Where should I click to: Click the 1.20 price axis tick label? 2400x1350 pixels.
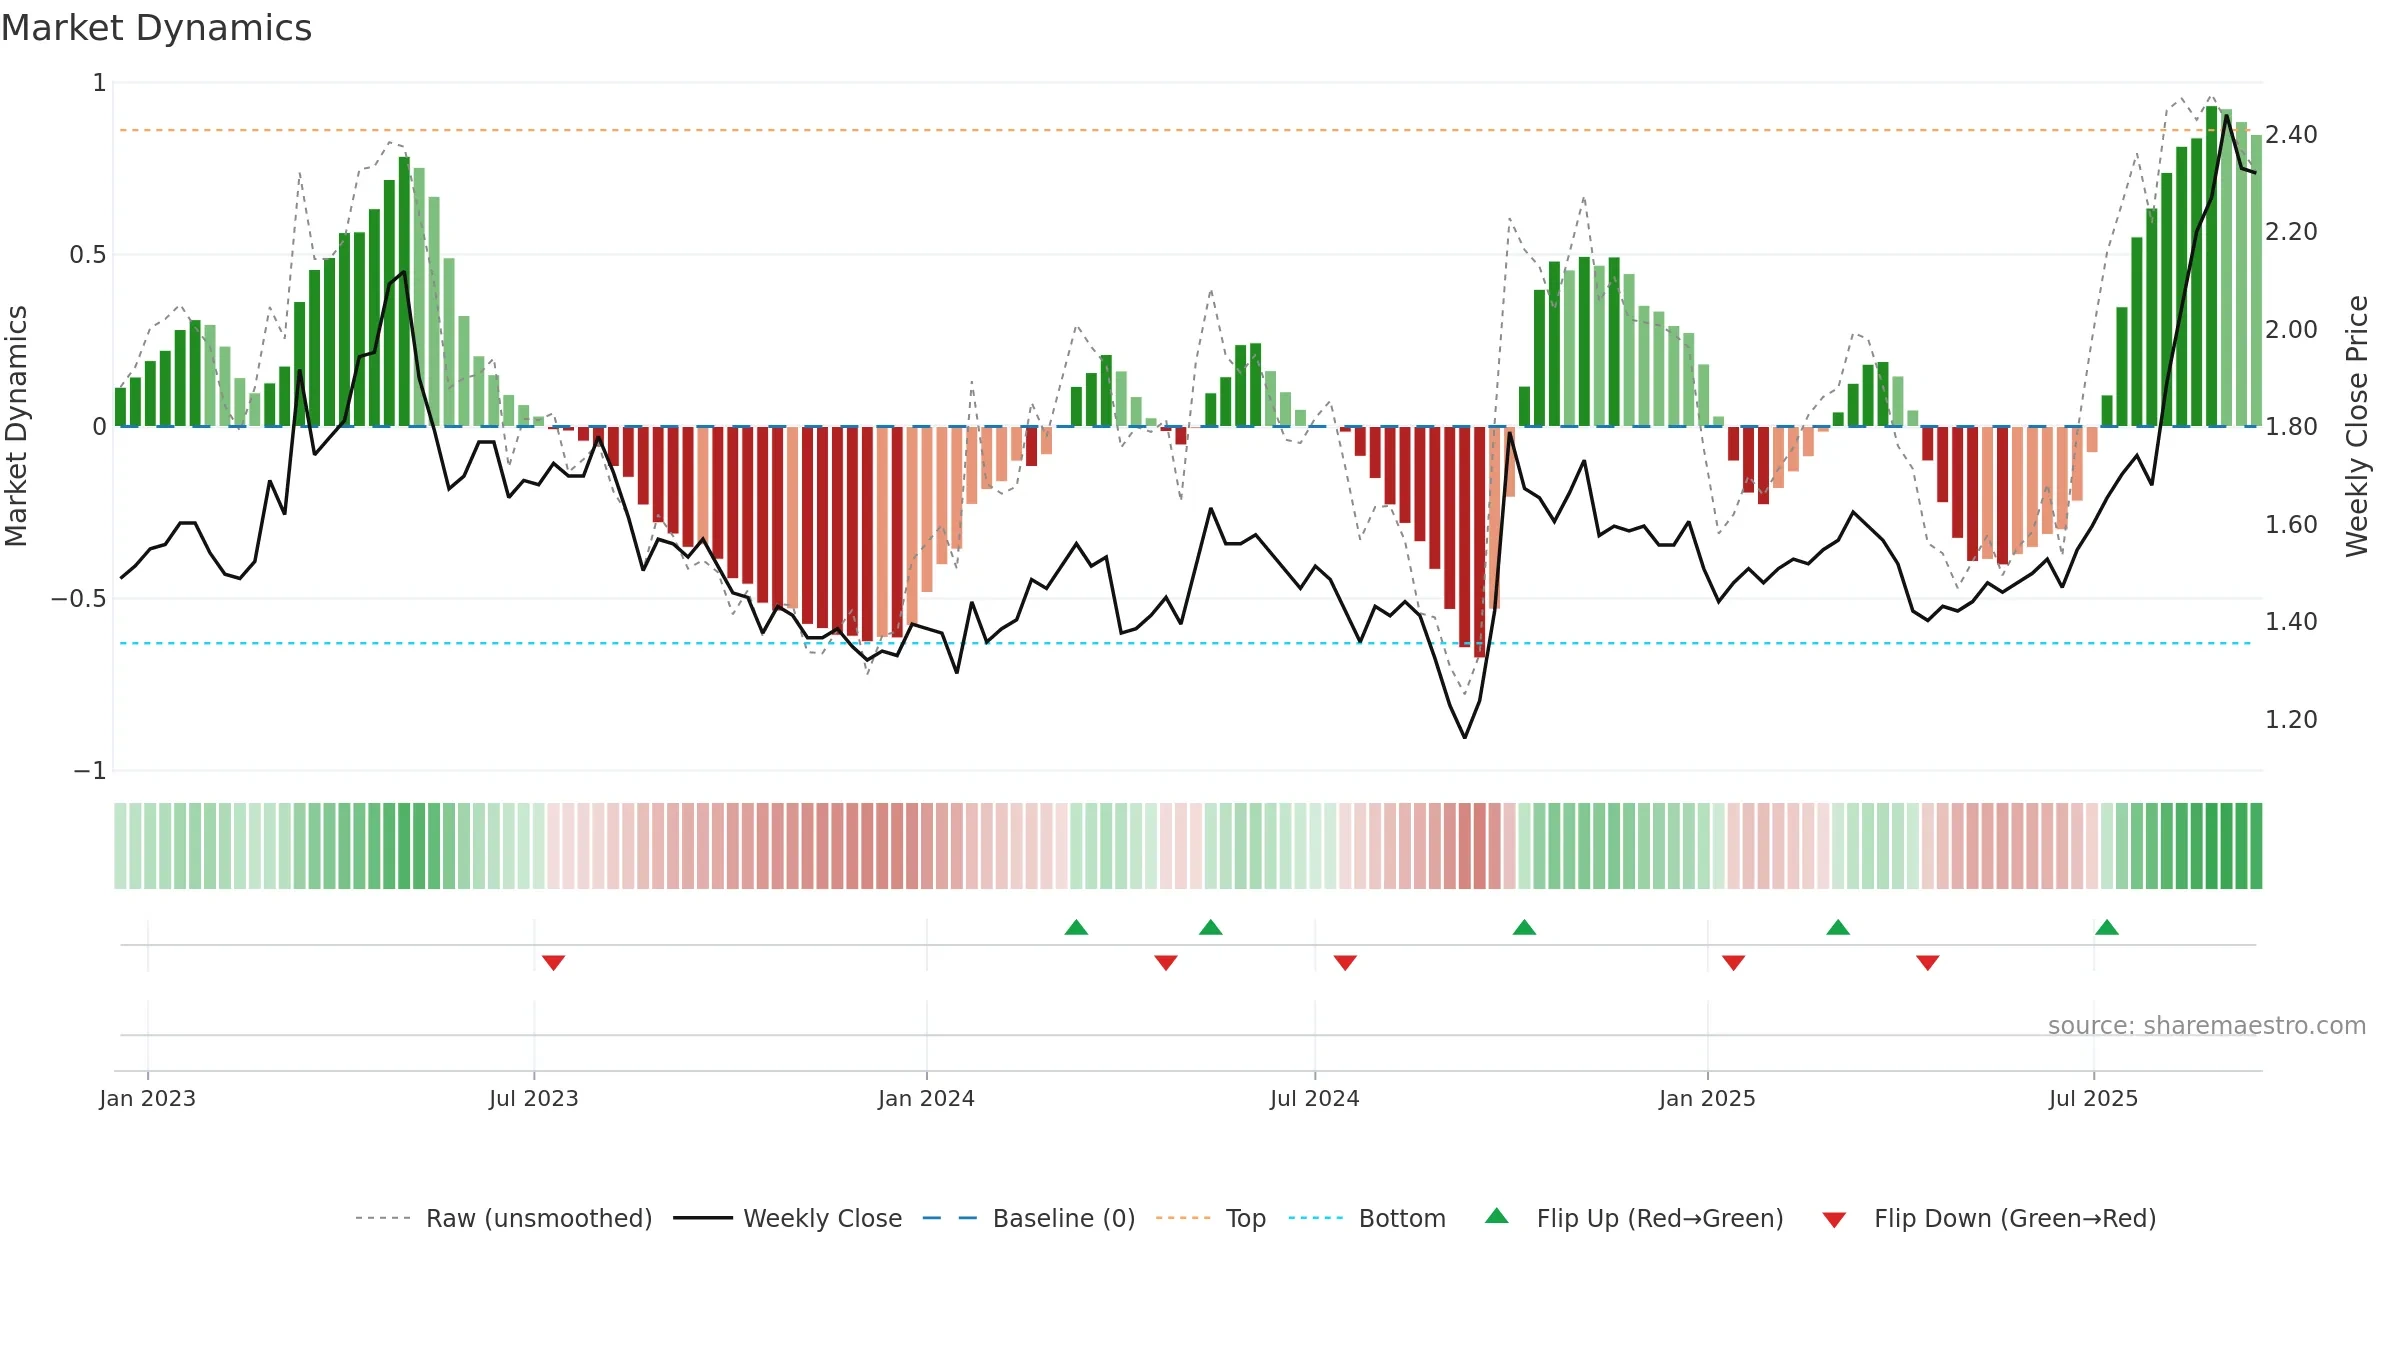[x=2291, y=719]
